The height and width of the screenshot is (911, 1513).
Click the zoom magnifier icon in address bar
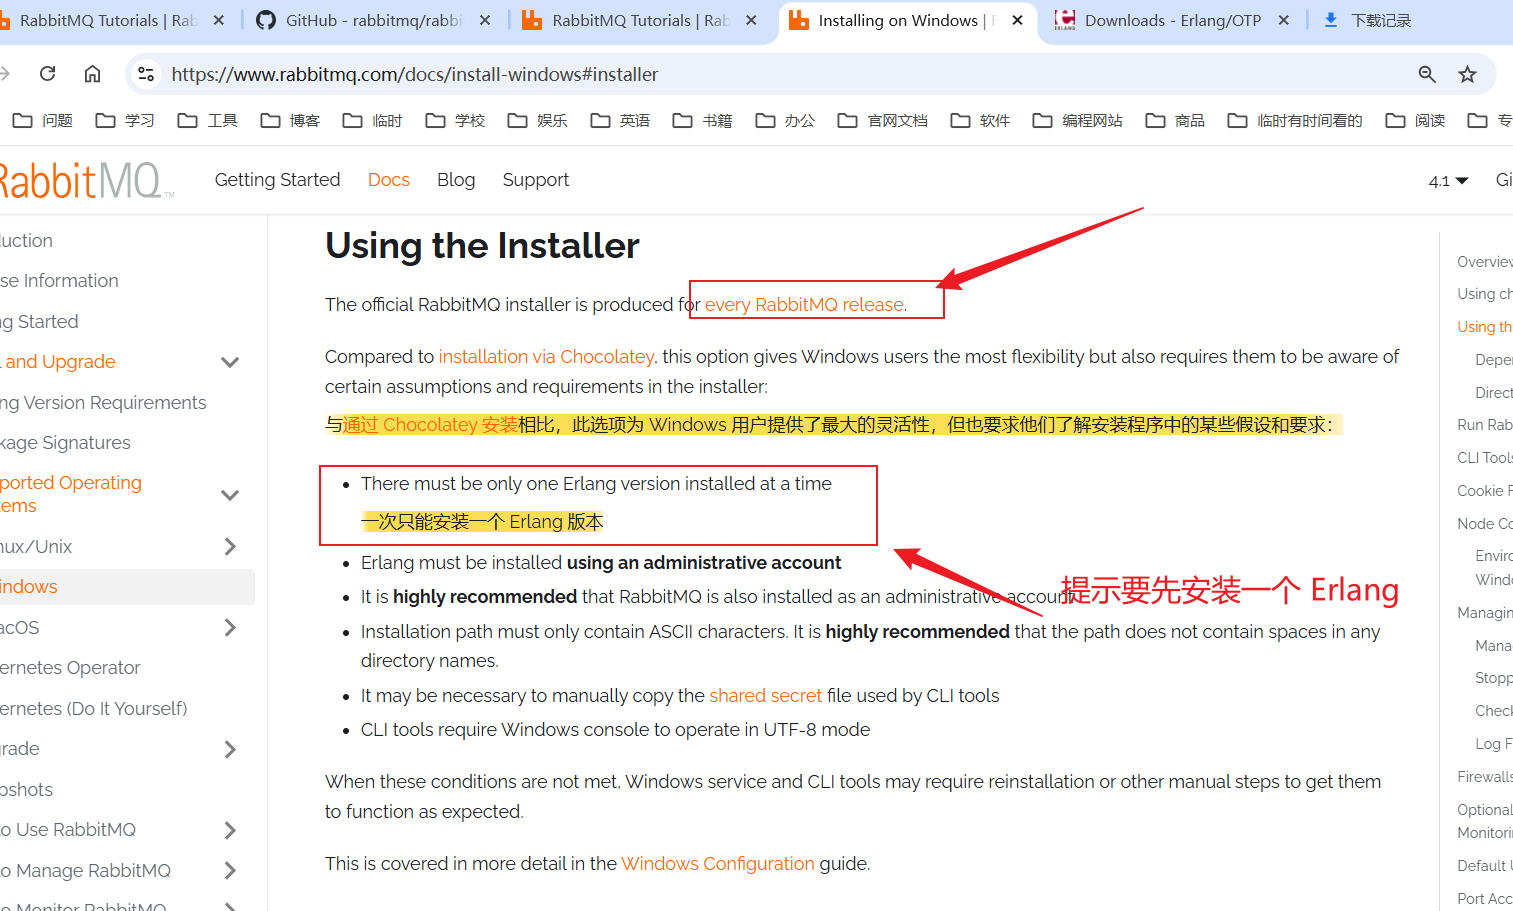(x=1427, y=74)
